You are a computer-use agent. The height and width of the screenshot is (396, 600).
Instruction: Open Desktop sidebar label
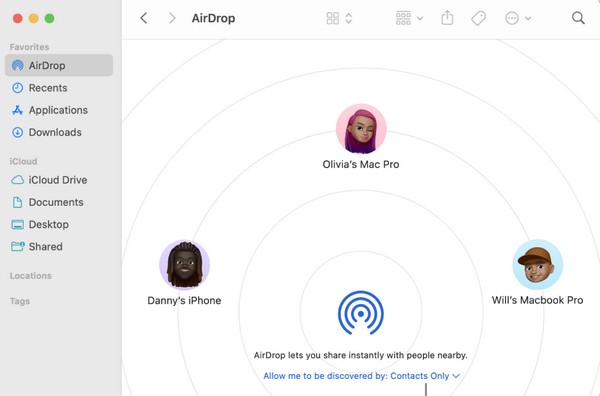click(x=49, y=225)
